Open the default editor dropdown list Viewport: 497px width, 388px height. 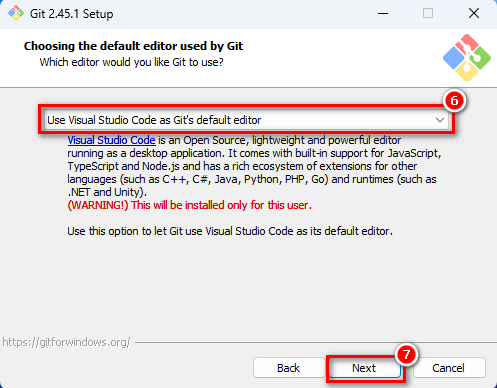246,120
